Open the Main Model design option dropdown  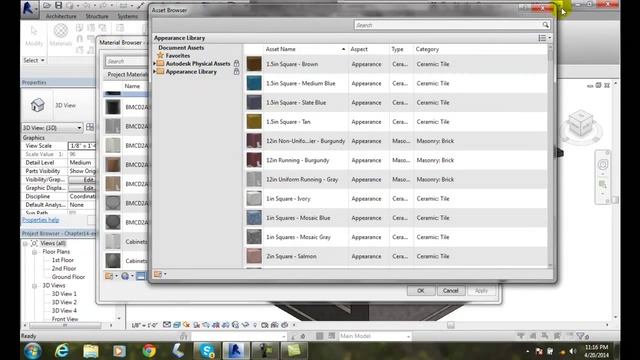coord(375,336)
